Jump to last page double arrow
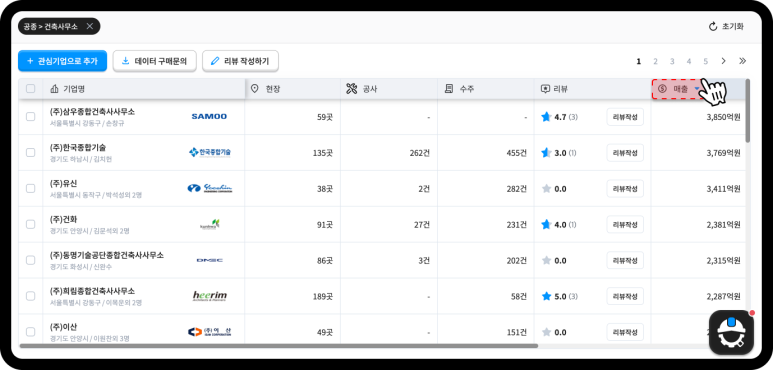This screenshot has height=370, width=773. click(742, 61)
